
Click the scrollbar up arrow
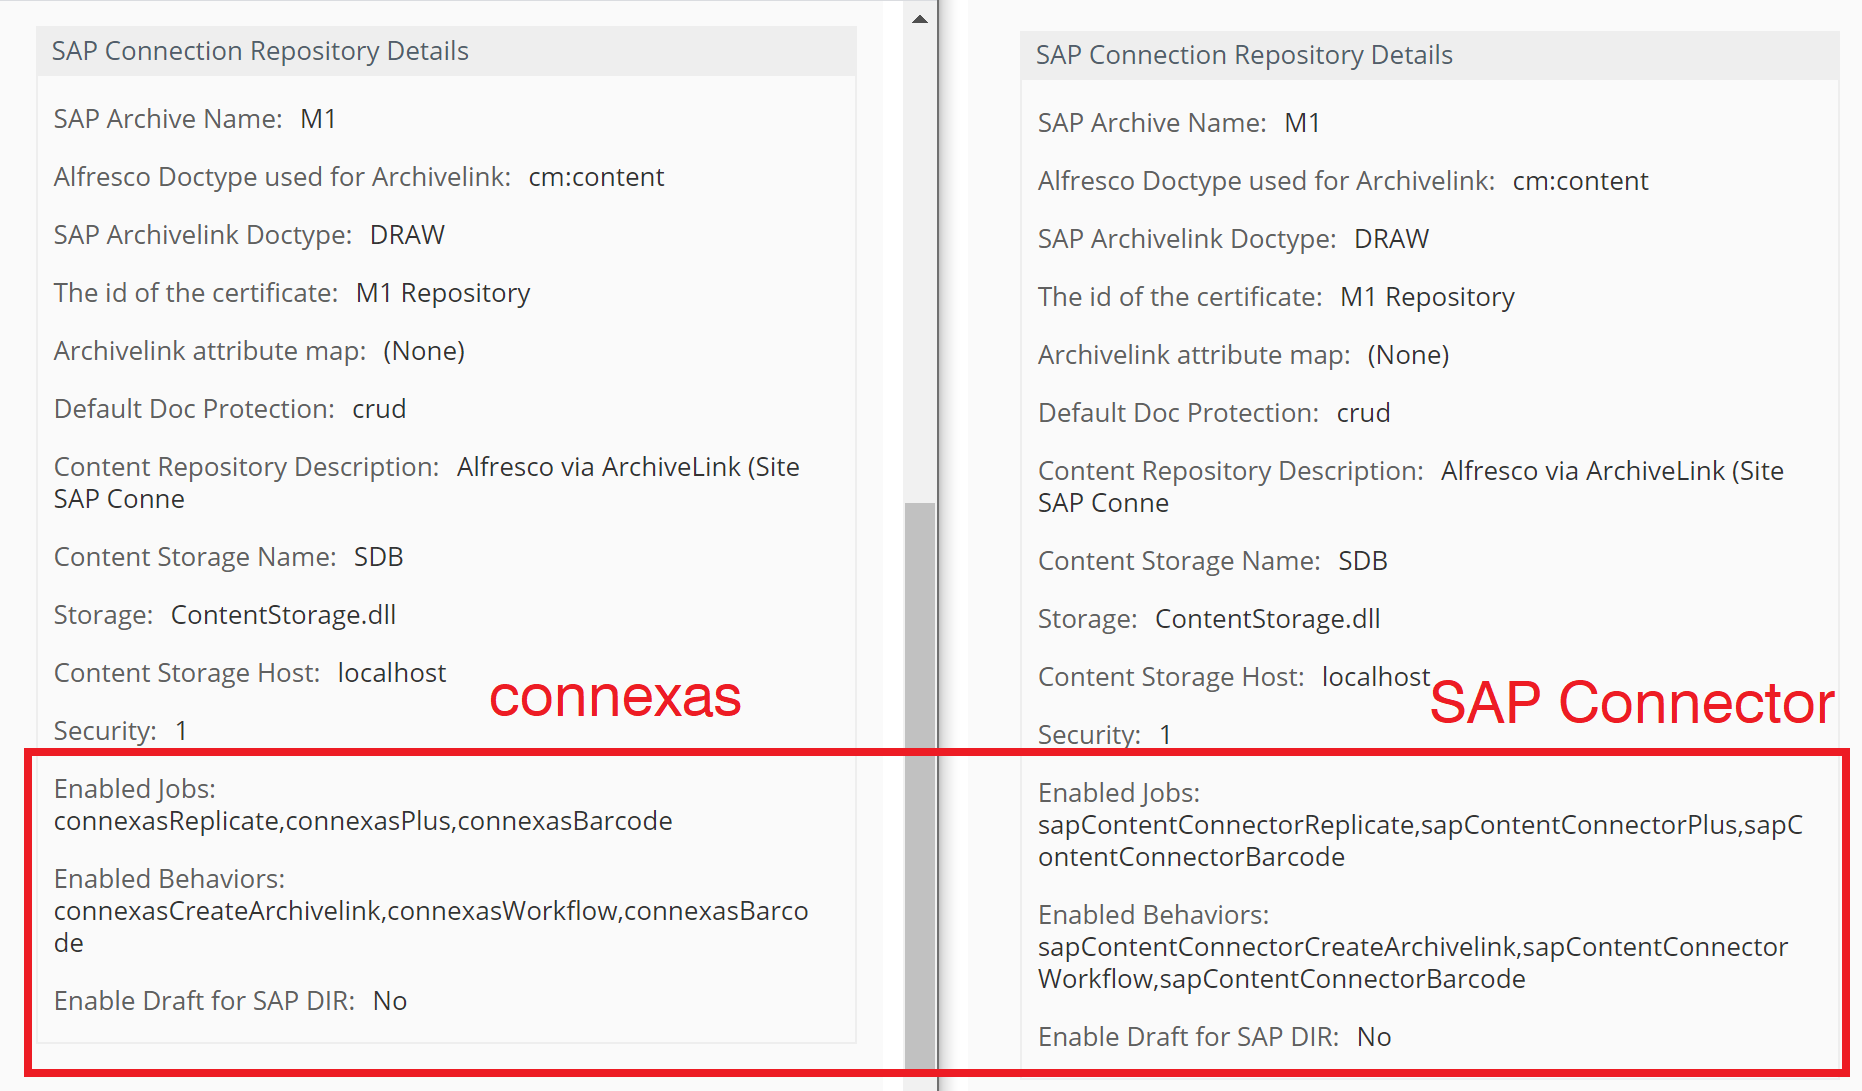point(919,17)
